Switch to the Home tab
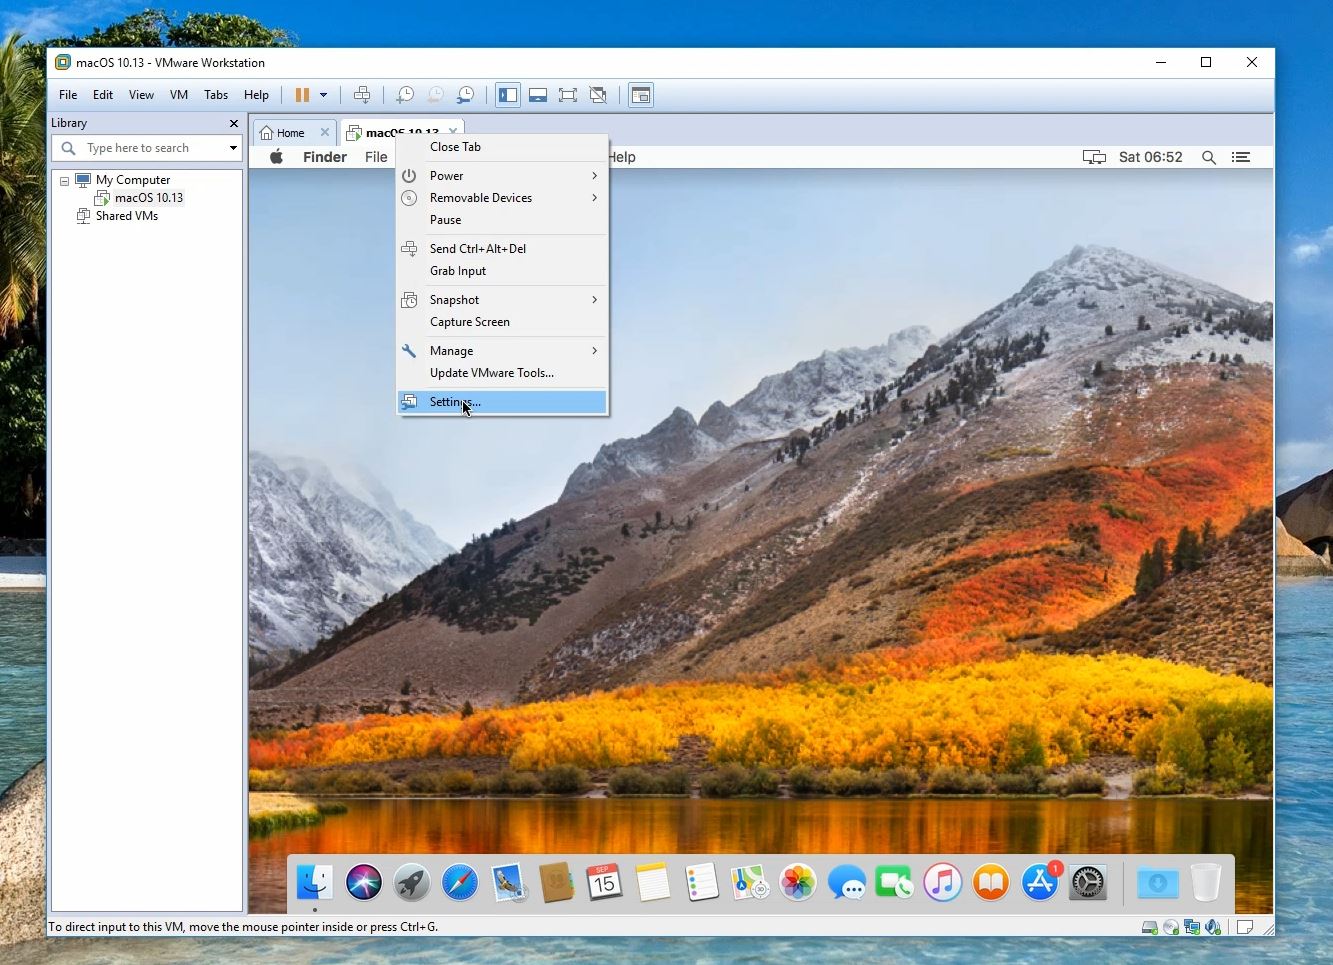1333x965 pixels. (x=291, y=133)
